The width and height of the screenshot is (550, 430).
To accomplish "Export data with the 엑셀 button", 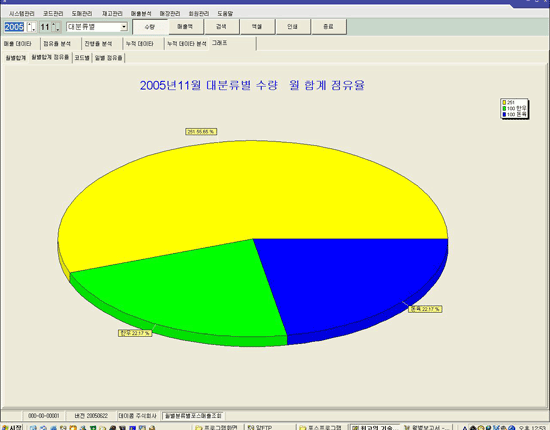I will [257, 27].
